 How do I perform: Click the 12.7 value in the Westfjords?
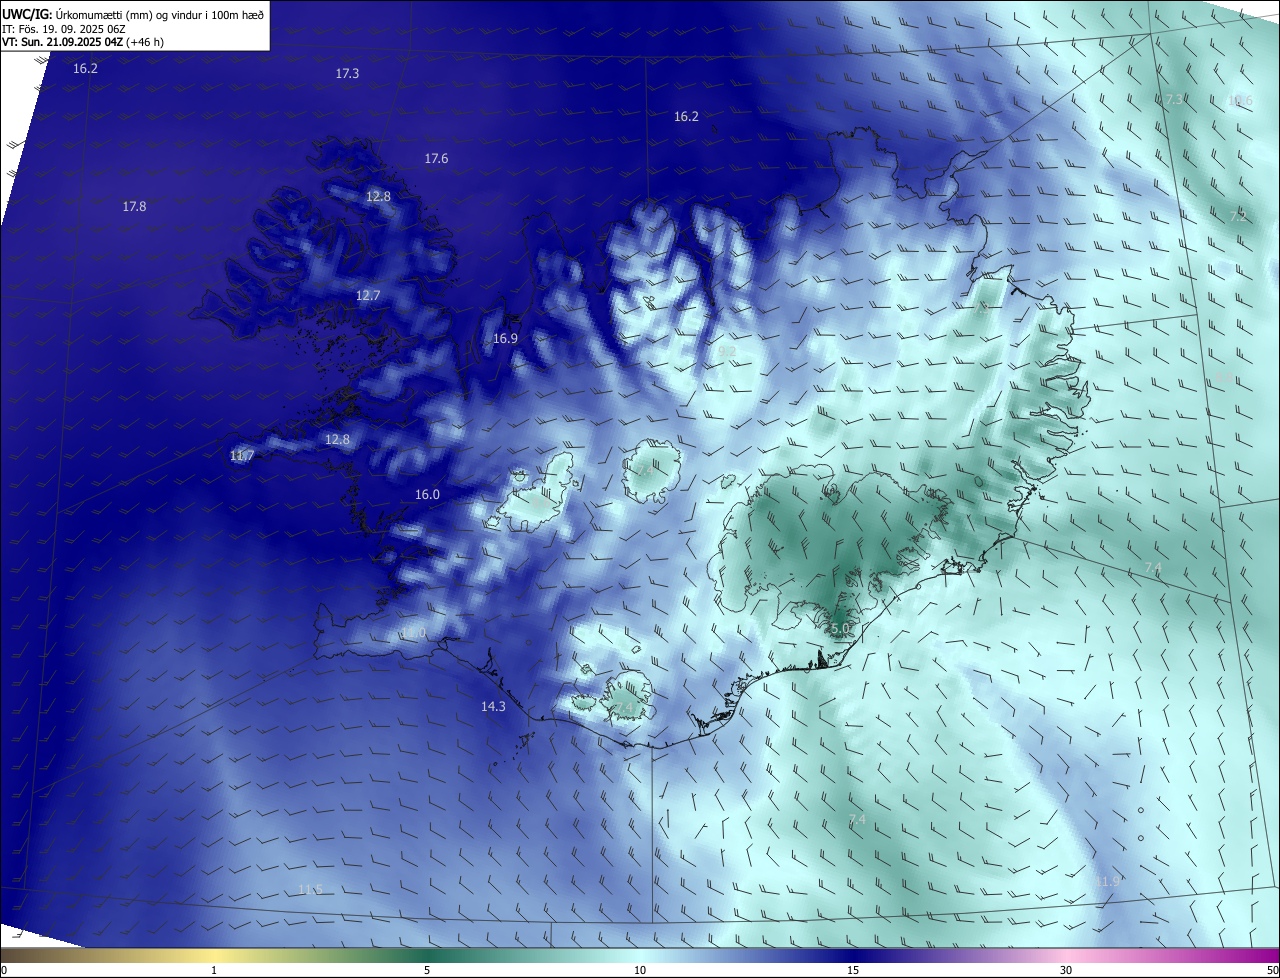[x=368, y=296]
